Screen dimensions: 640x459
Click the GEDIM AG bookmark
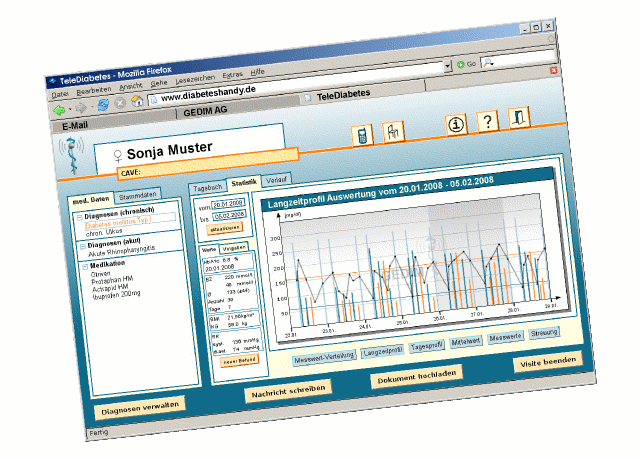[205, 112]
